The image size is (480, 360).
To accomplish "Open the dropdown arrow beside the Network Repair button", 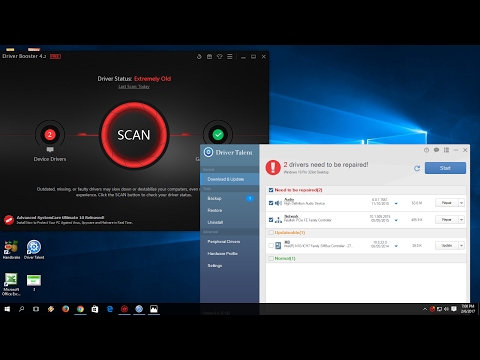I will coord(462,220).
